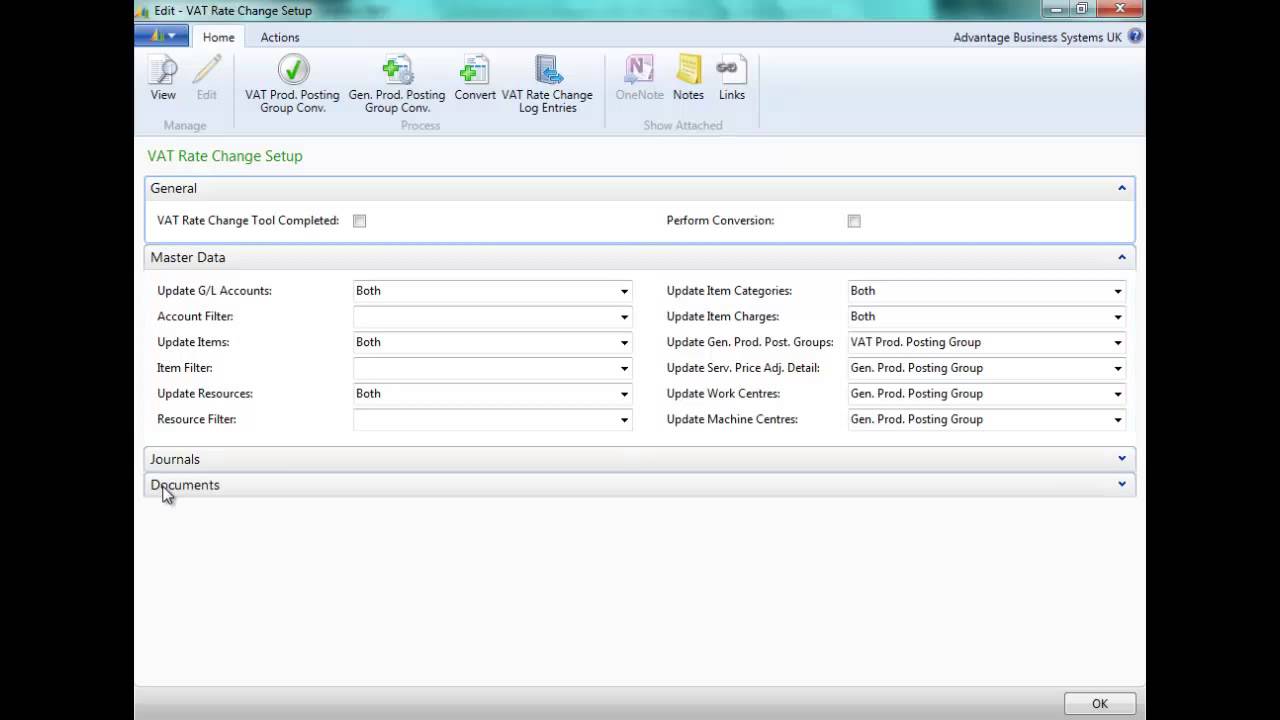Click the OK button
This screenshot has width=1280, height=720.
click(x=1100, y=703)
